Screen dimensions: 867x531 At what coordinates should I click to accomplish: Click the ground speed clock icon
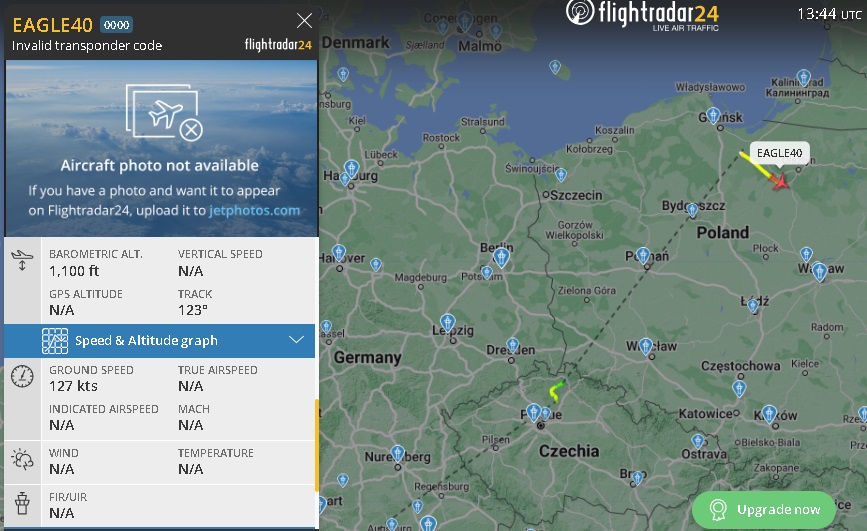(x=22, y=376)
